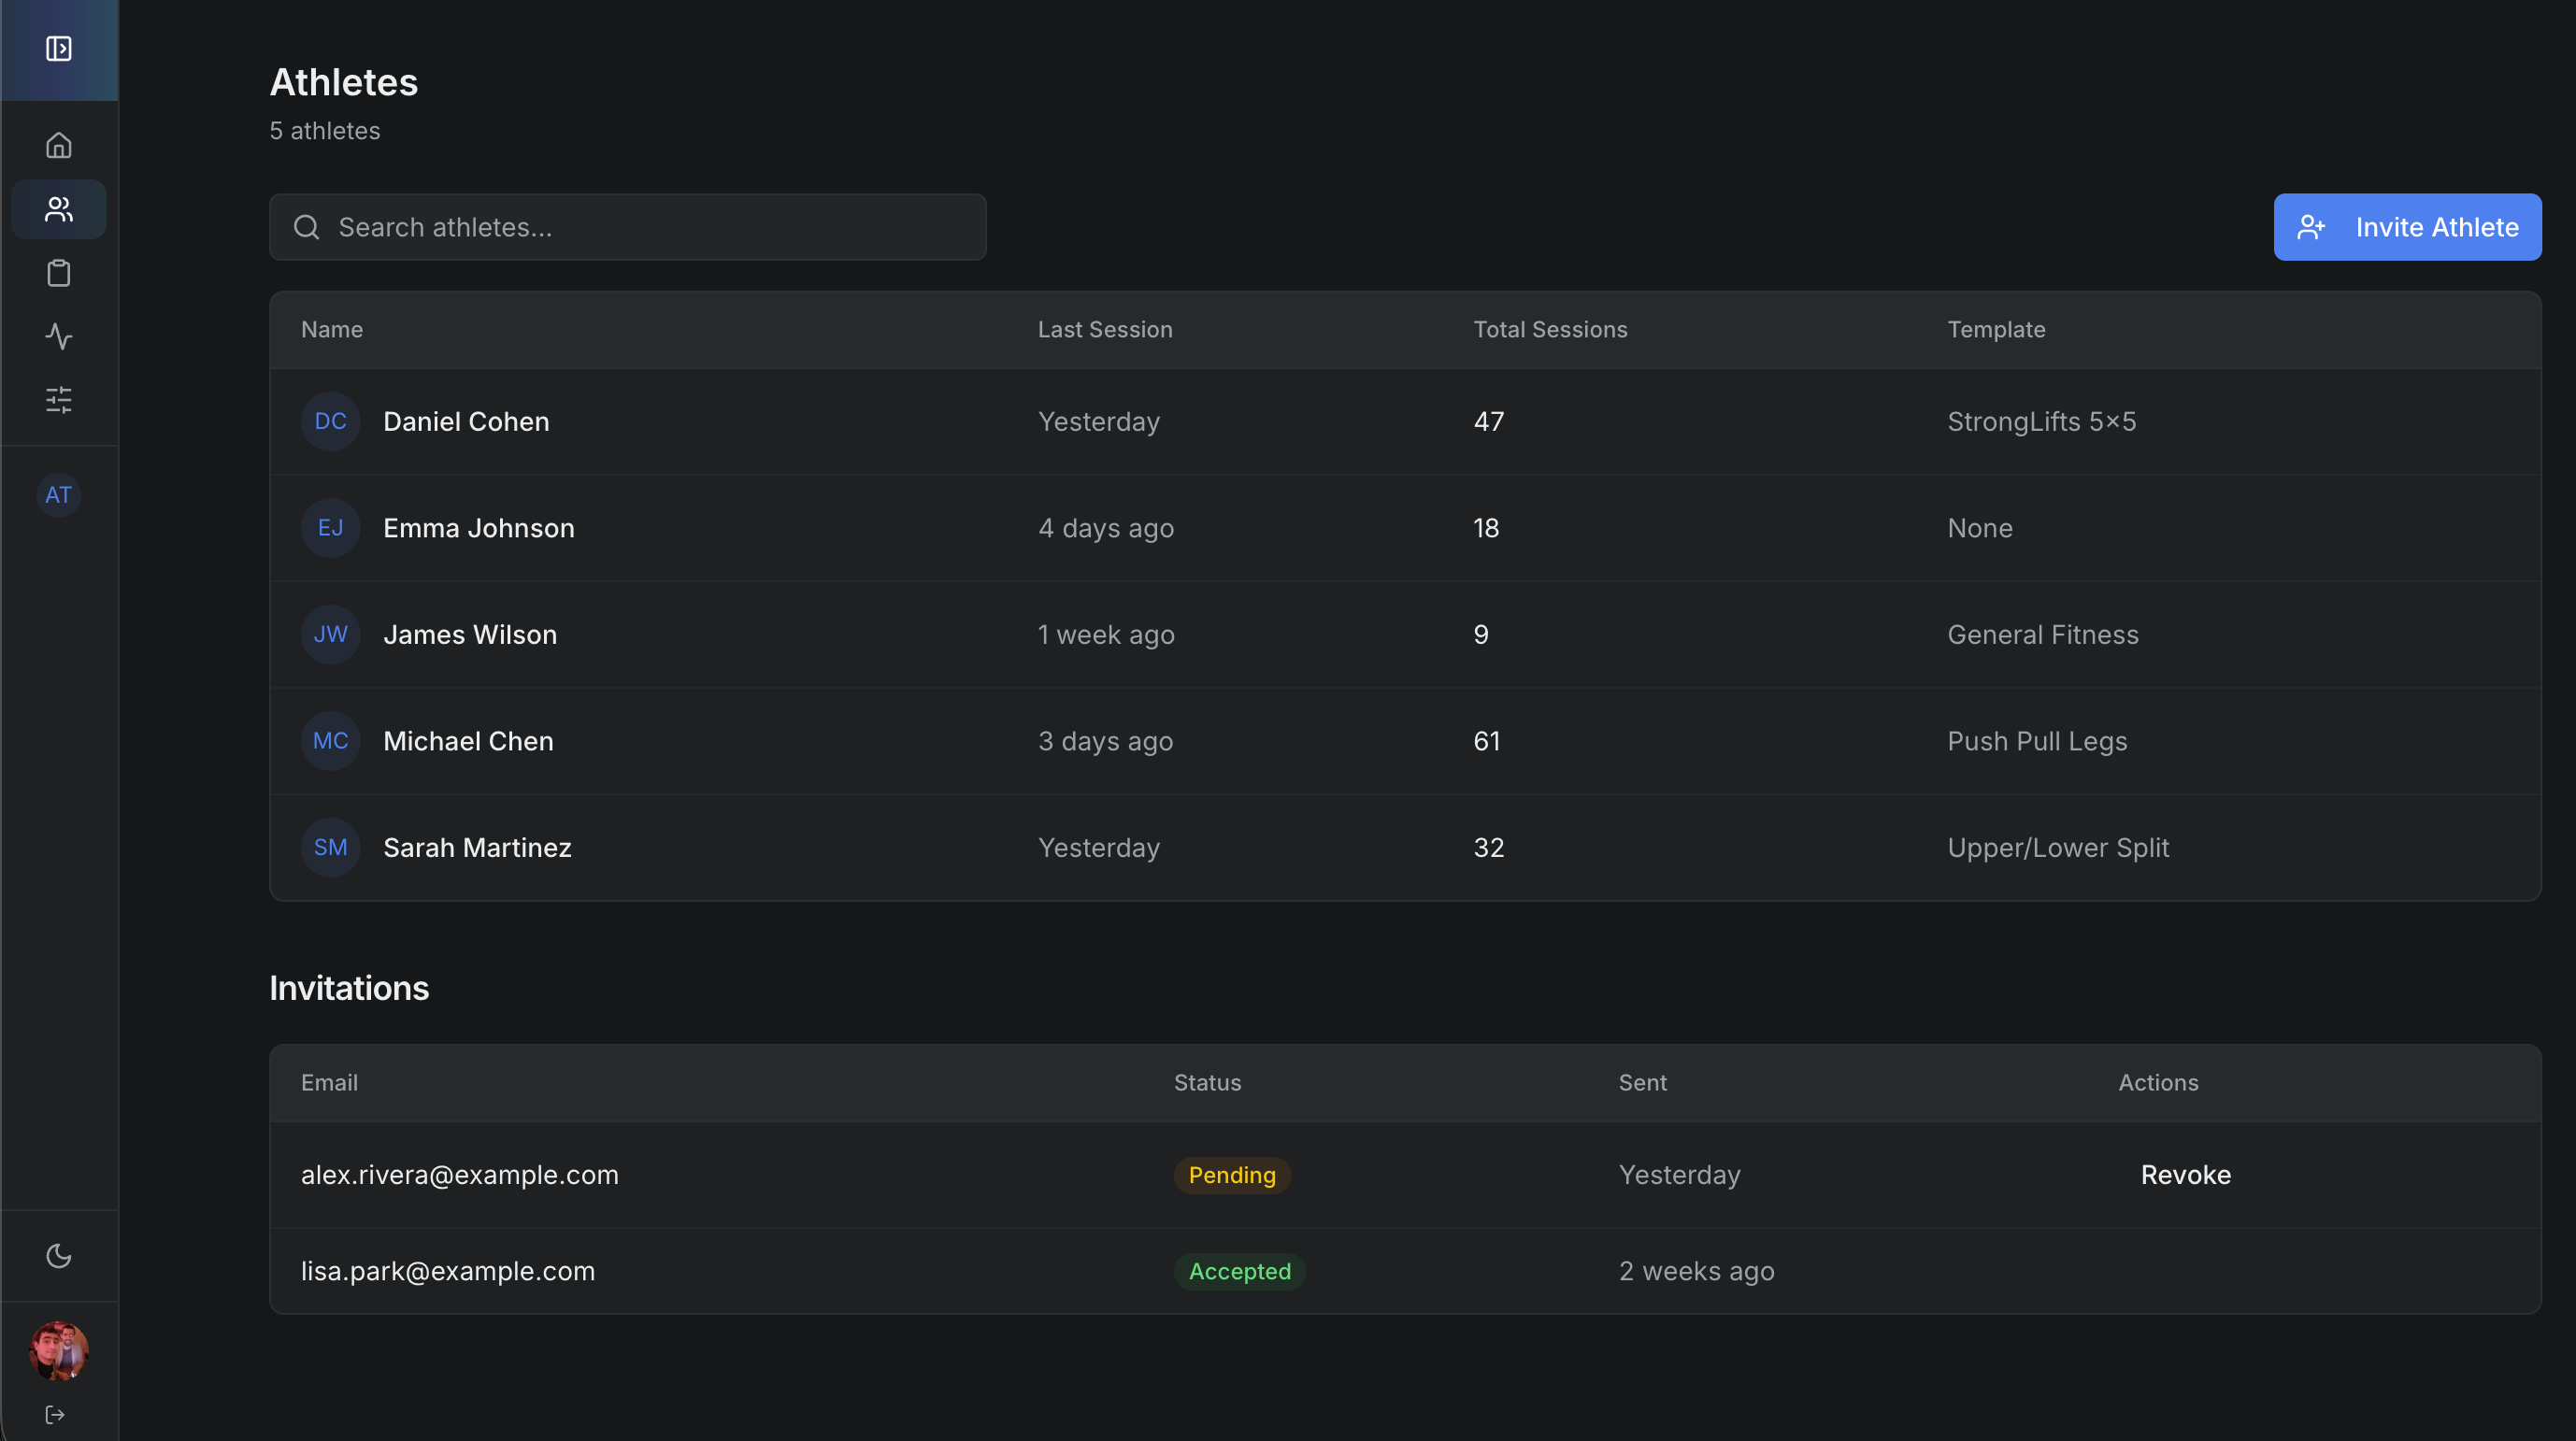Click the Accepted status badge
2576x1441 pixels.
click(1239, 1271)
